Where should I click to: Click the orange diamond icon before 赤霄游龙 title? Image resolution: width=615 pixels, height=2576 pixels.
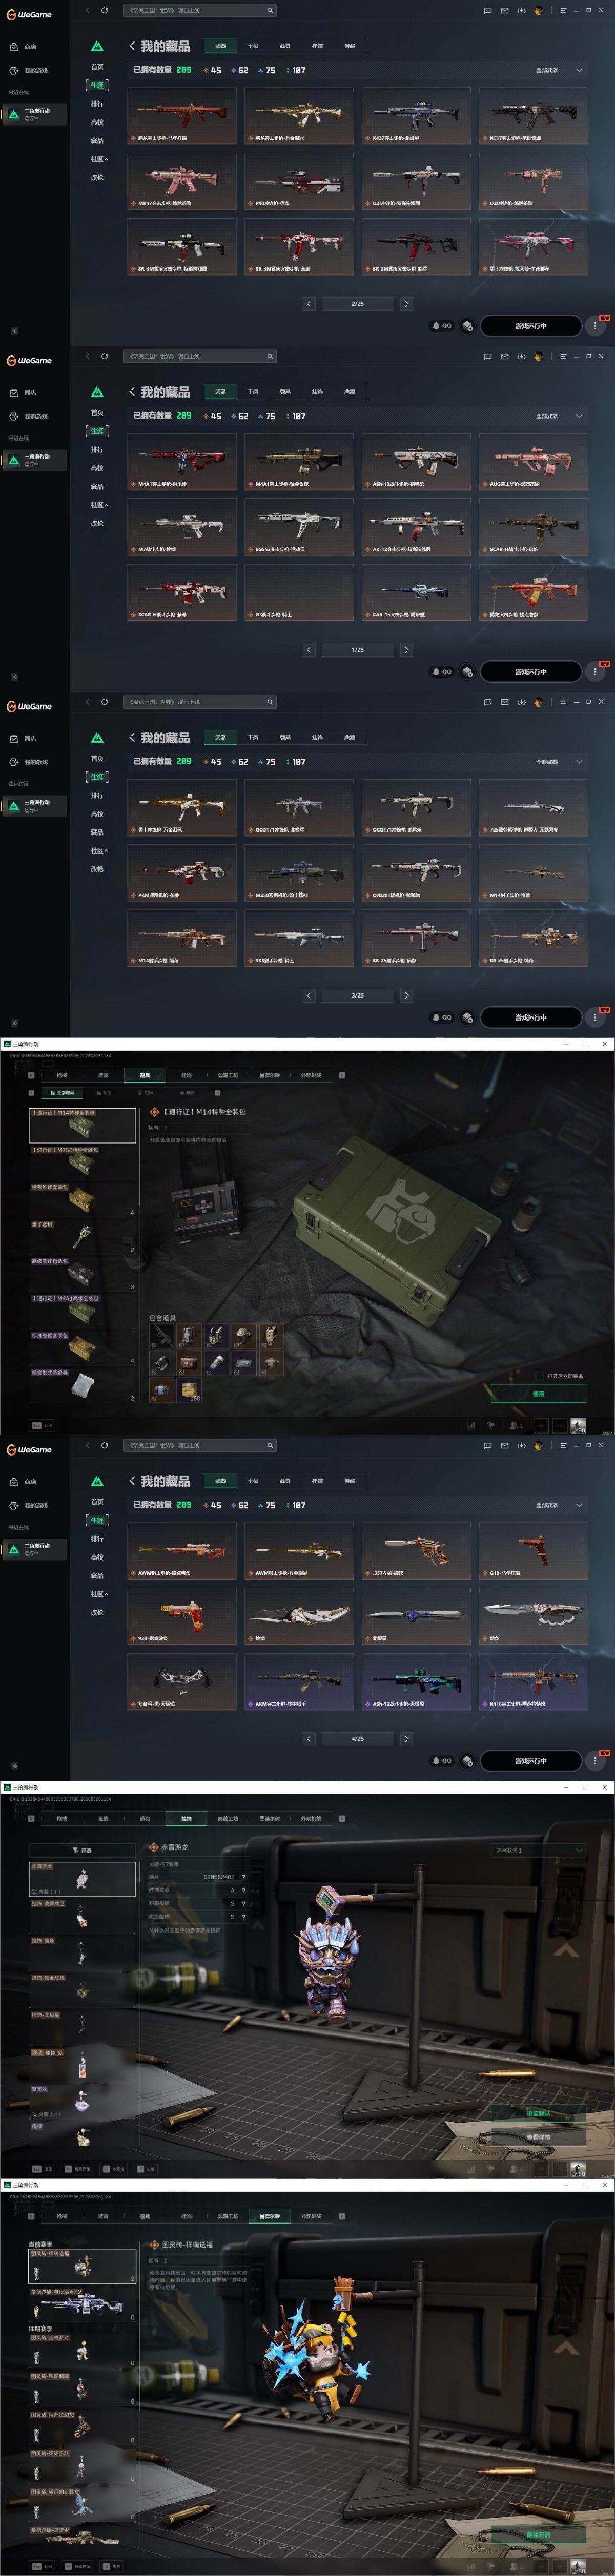(x=154, y=1847)
